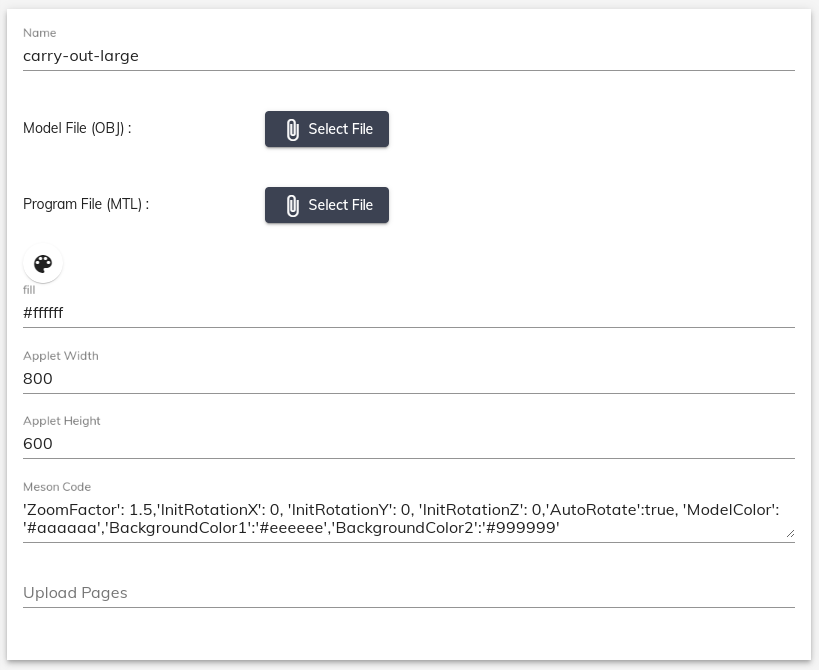Grab the Meson Code textarea resize handle

[790, 533]
